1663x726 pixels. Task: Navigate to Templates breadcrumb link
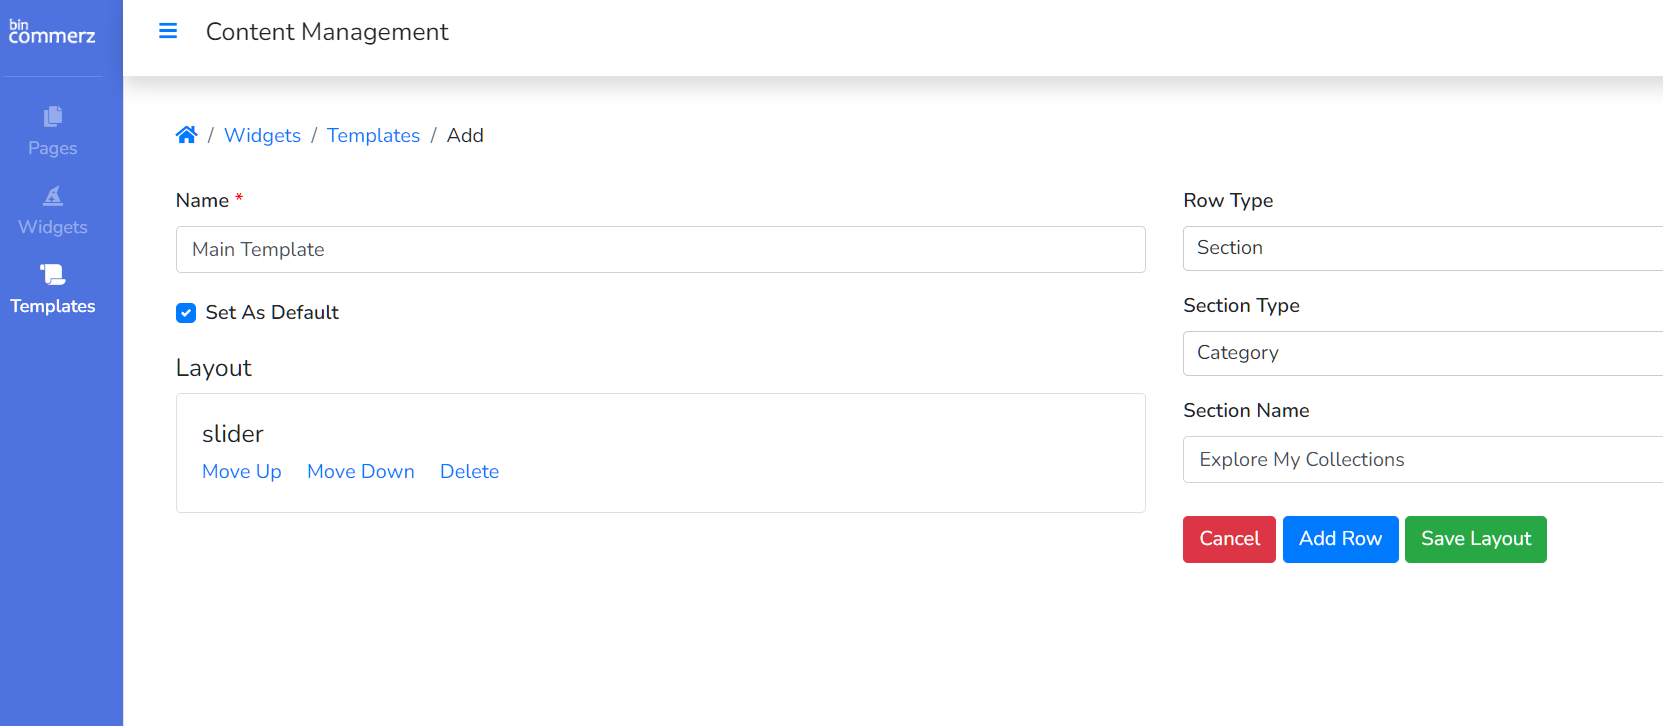(373, 135)
